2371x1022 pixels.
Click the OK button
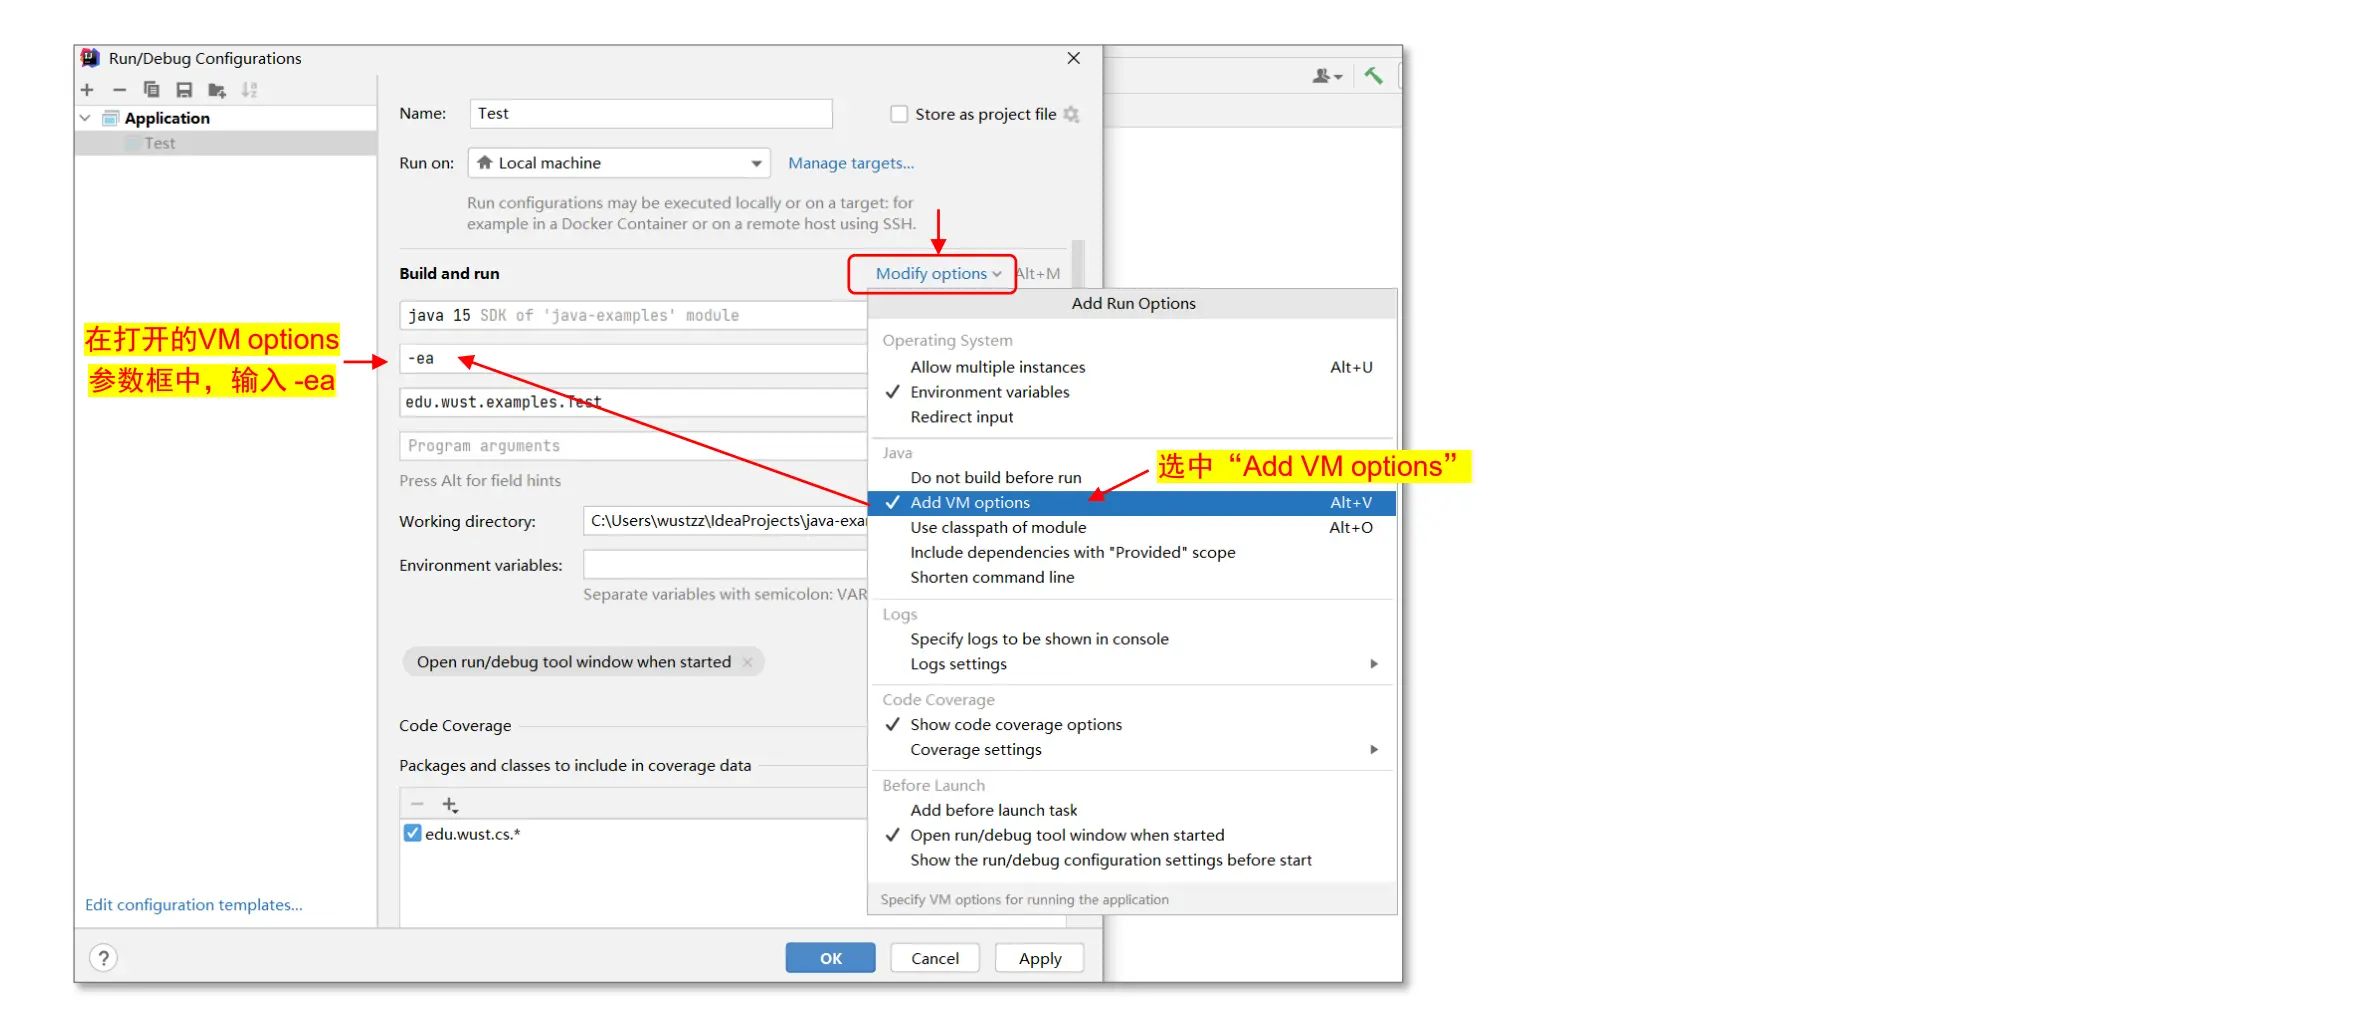coord(830,958)
